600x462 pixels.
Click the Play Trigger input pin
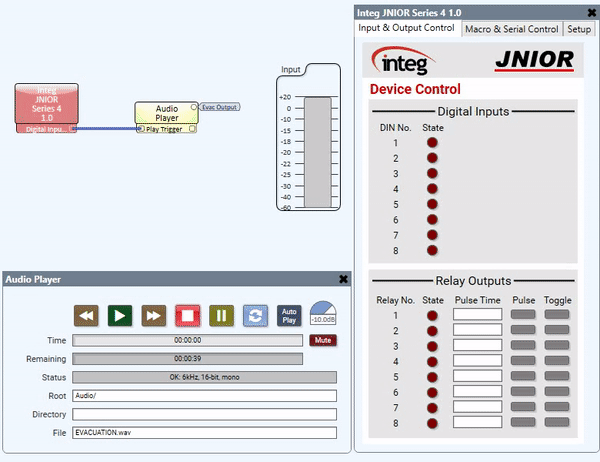coord(141,129)
